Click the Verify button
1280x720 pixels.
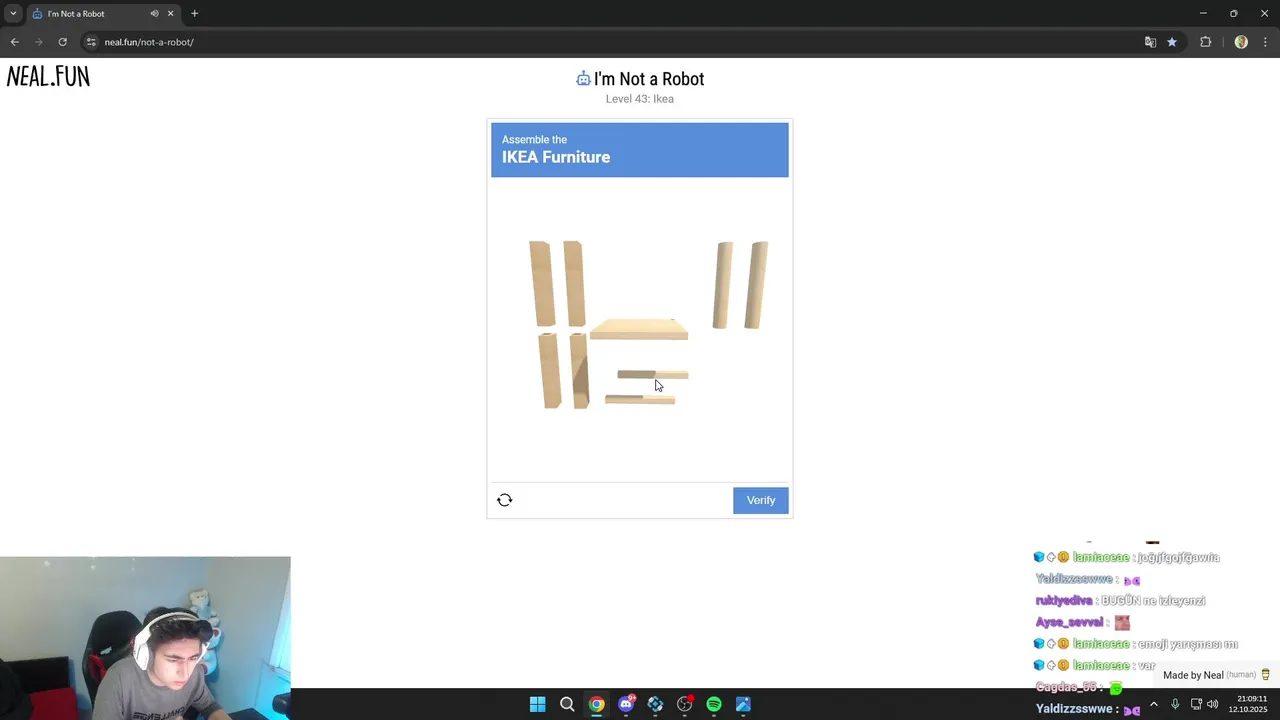760,500
